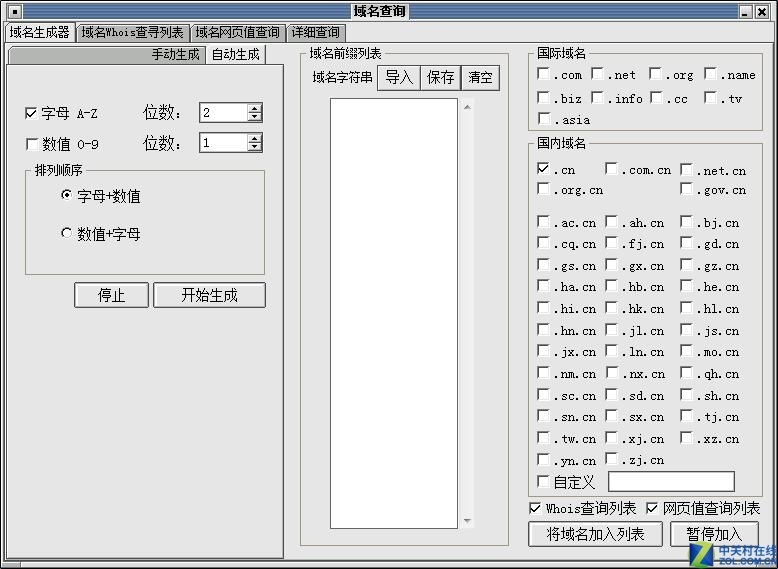
Task: Toggle 数值 0-9 checkbox
Action: [31, 144]
